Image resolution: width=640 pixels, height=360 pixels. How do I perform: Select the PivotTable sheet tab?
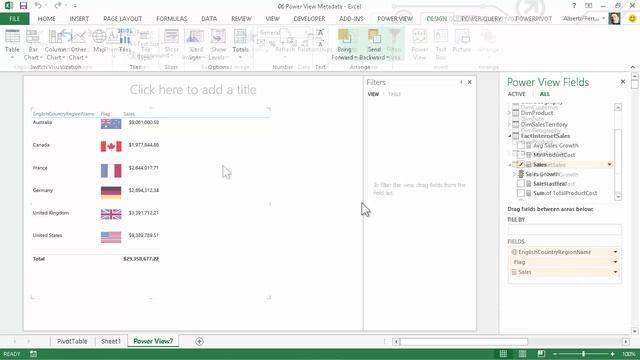(x=72, y=341)
